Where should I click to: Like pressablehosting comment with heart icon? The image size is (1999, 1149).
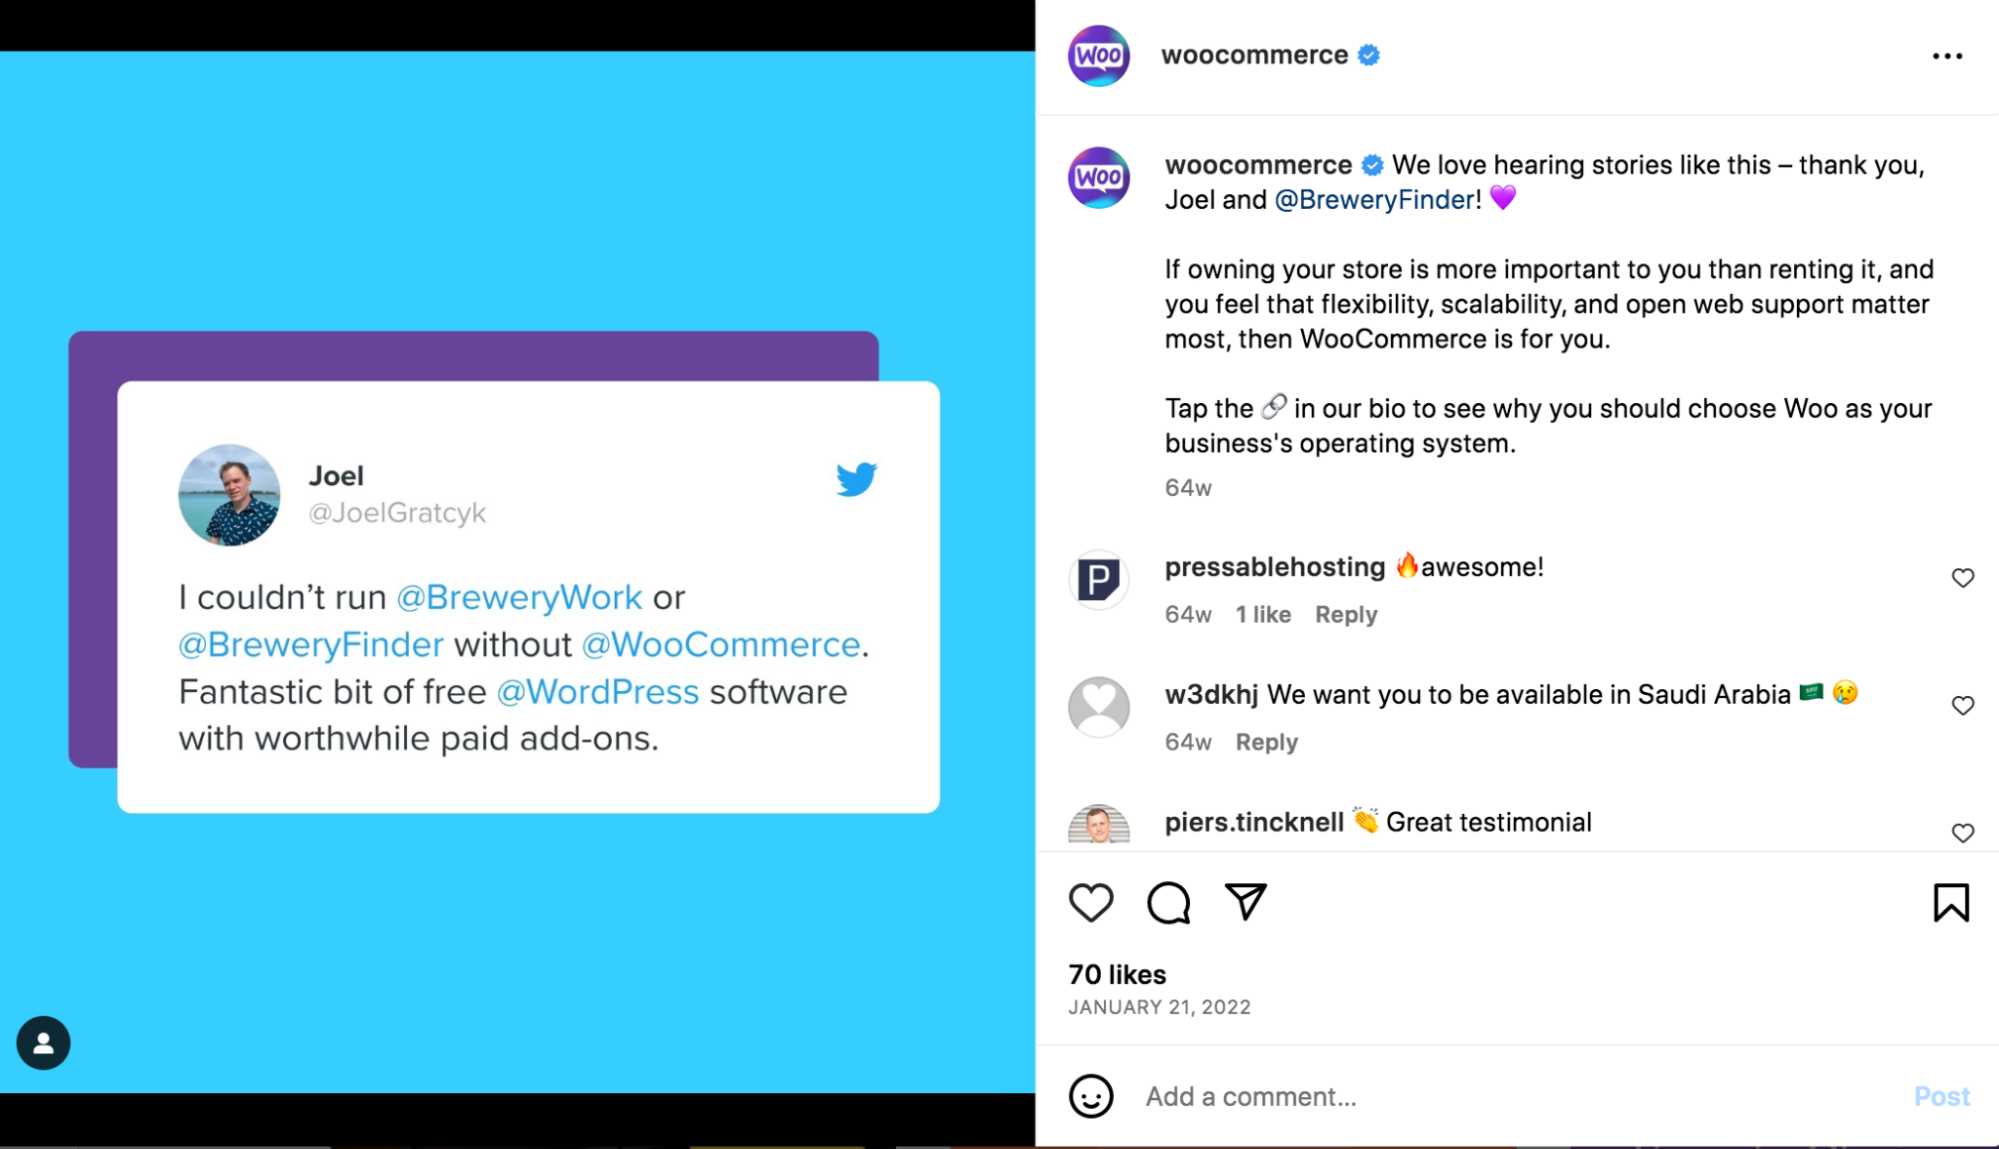point(1962,578)
